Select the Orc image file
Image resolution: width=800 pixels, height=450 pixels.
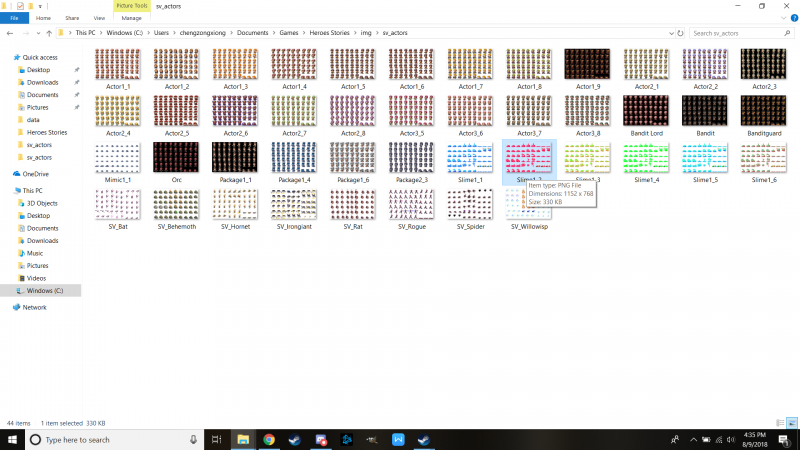(x=176, y=162)
